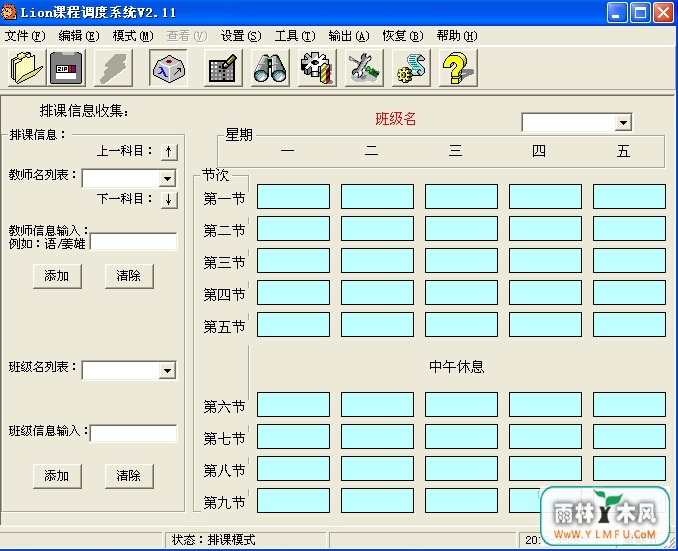Open the 输出(A) menu
The height and width of the screenshot is (551, 678).
pyautogui.click(x=349, y=36)
